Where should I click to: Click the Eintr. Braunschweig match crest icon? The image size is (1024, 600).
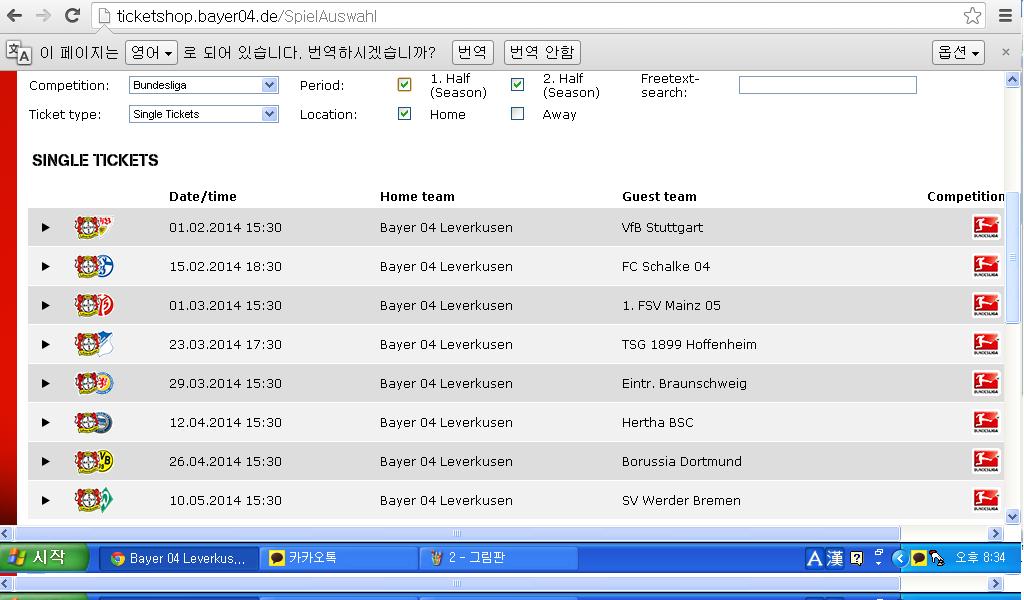94,383
